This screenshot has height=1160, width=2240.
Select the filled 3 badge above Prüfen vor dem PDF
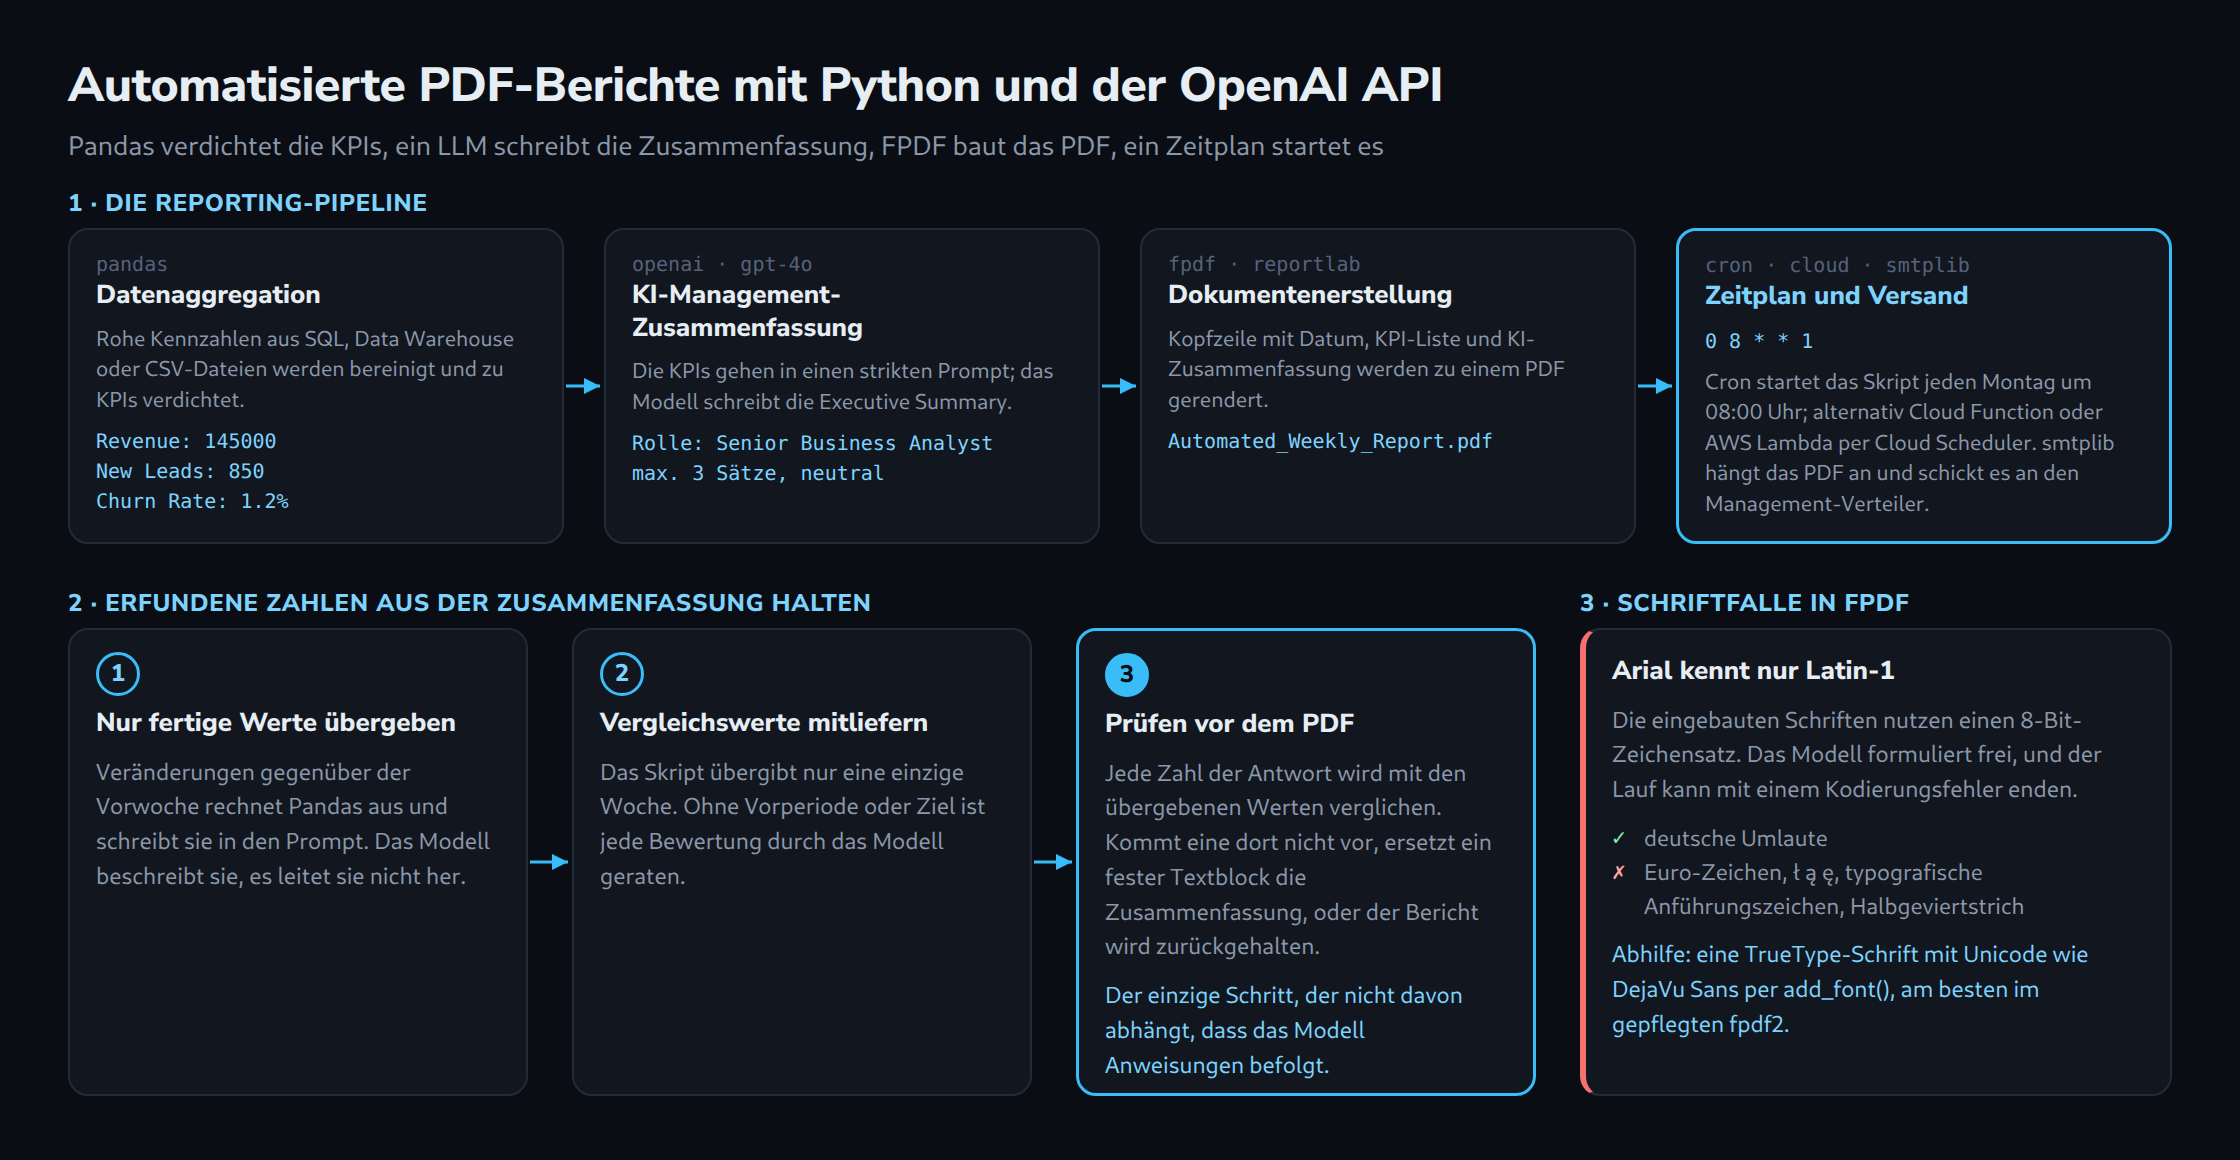(1127, 674)
